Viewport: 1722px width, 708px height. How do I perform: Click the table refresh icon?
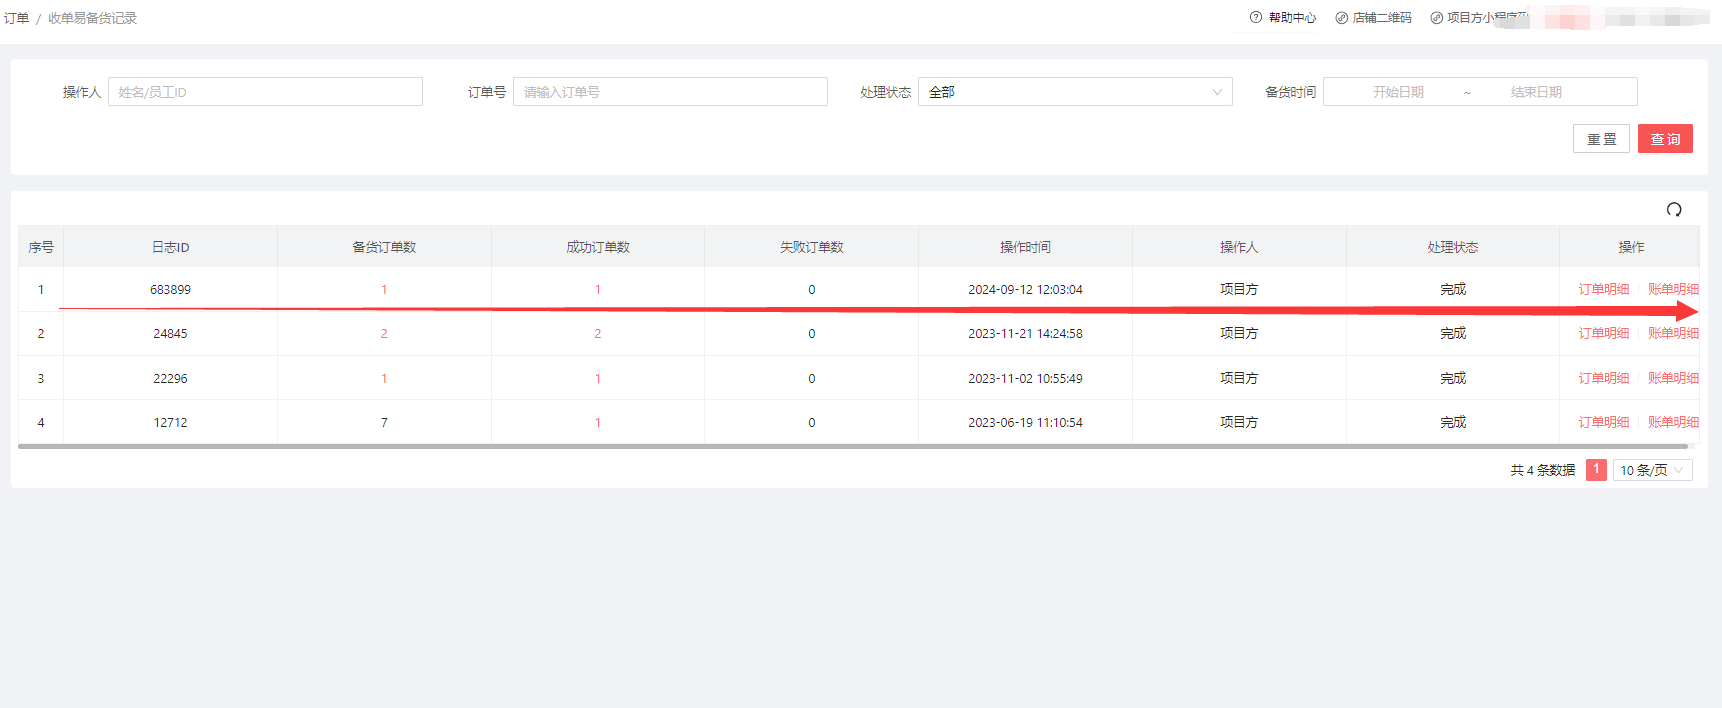coord(1674,209)
